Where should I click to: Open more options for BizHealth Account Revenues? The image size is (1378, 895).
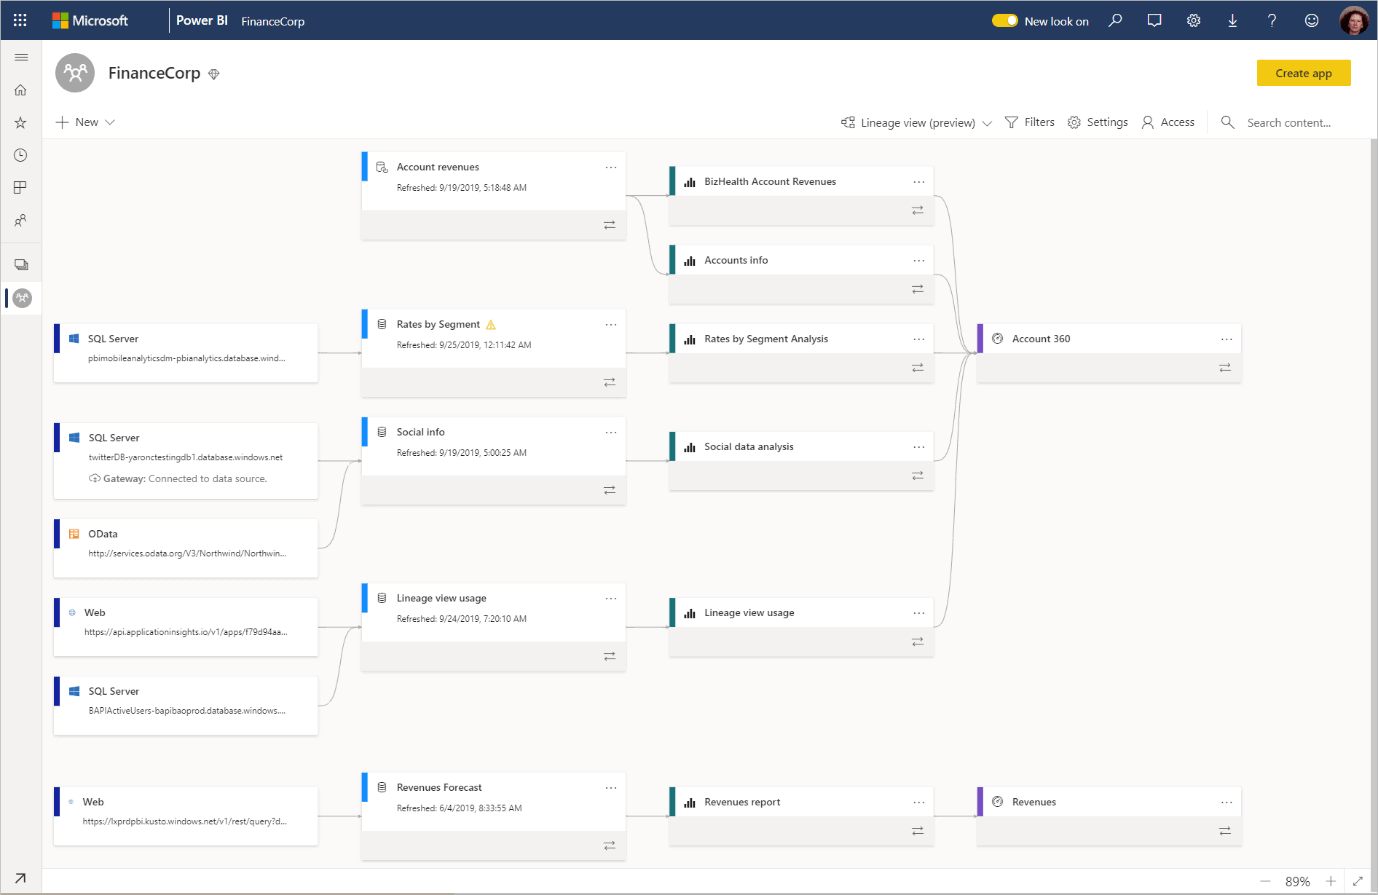919,182
